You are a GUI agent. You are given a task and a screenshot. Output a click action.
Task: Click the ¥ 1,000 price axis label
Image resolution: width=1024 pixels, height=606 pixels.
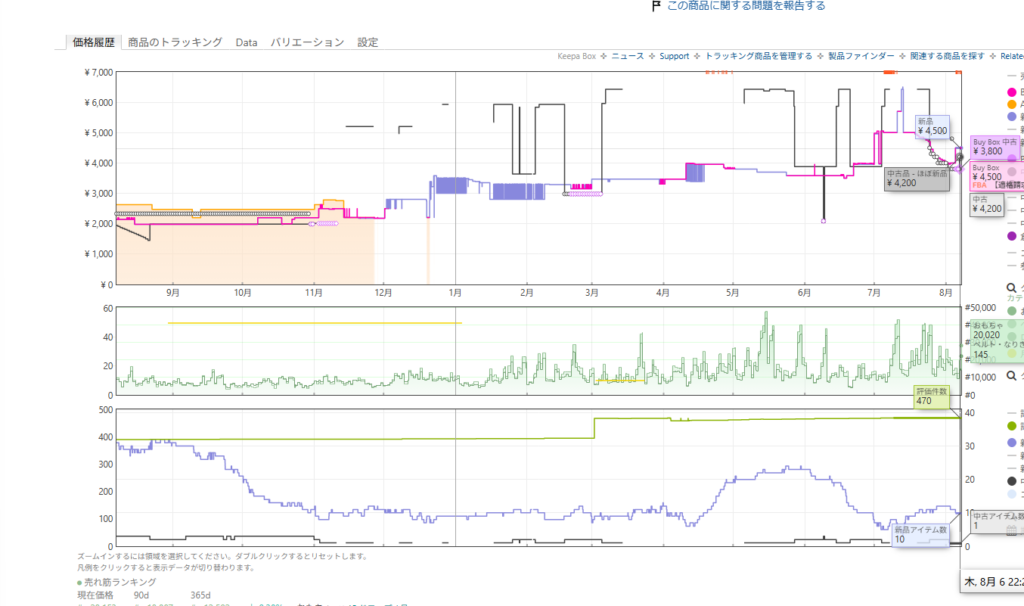pyautogui.click(x=99, y=254)
